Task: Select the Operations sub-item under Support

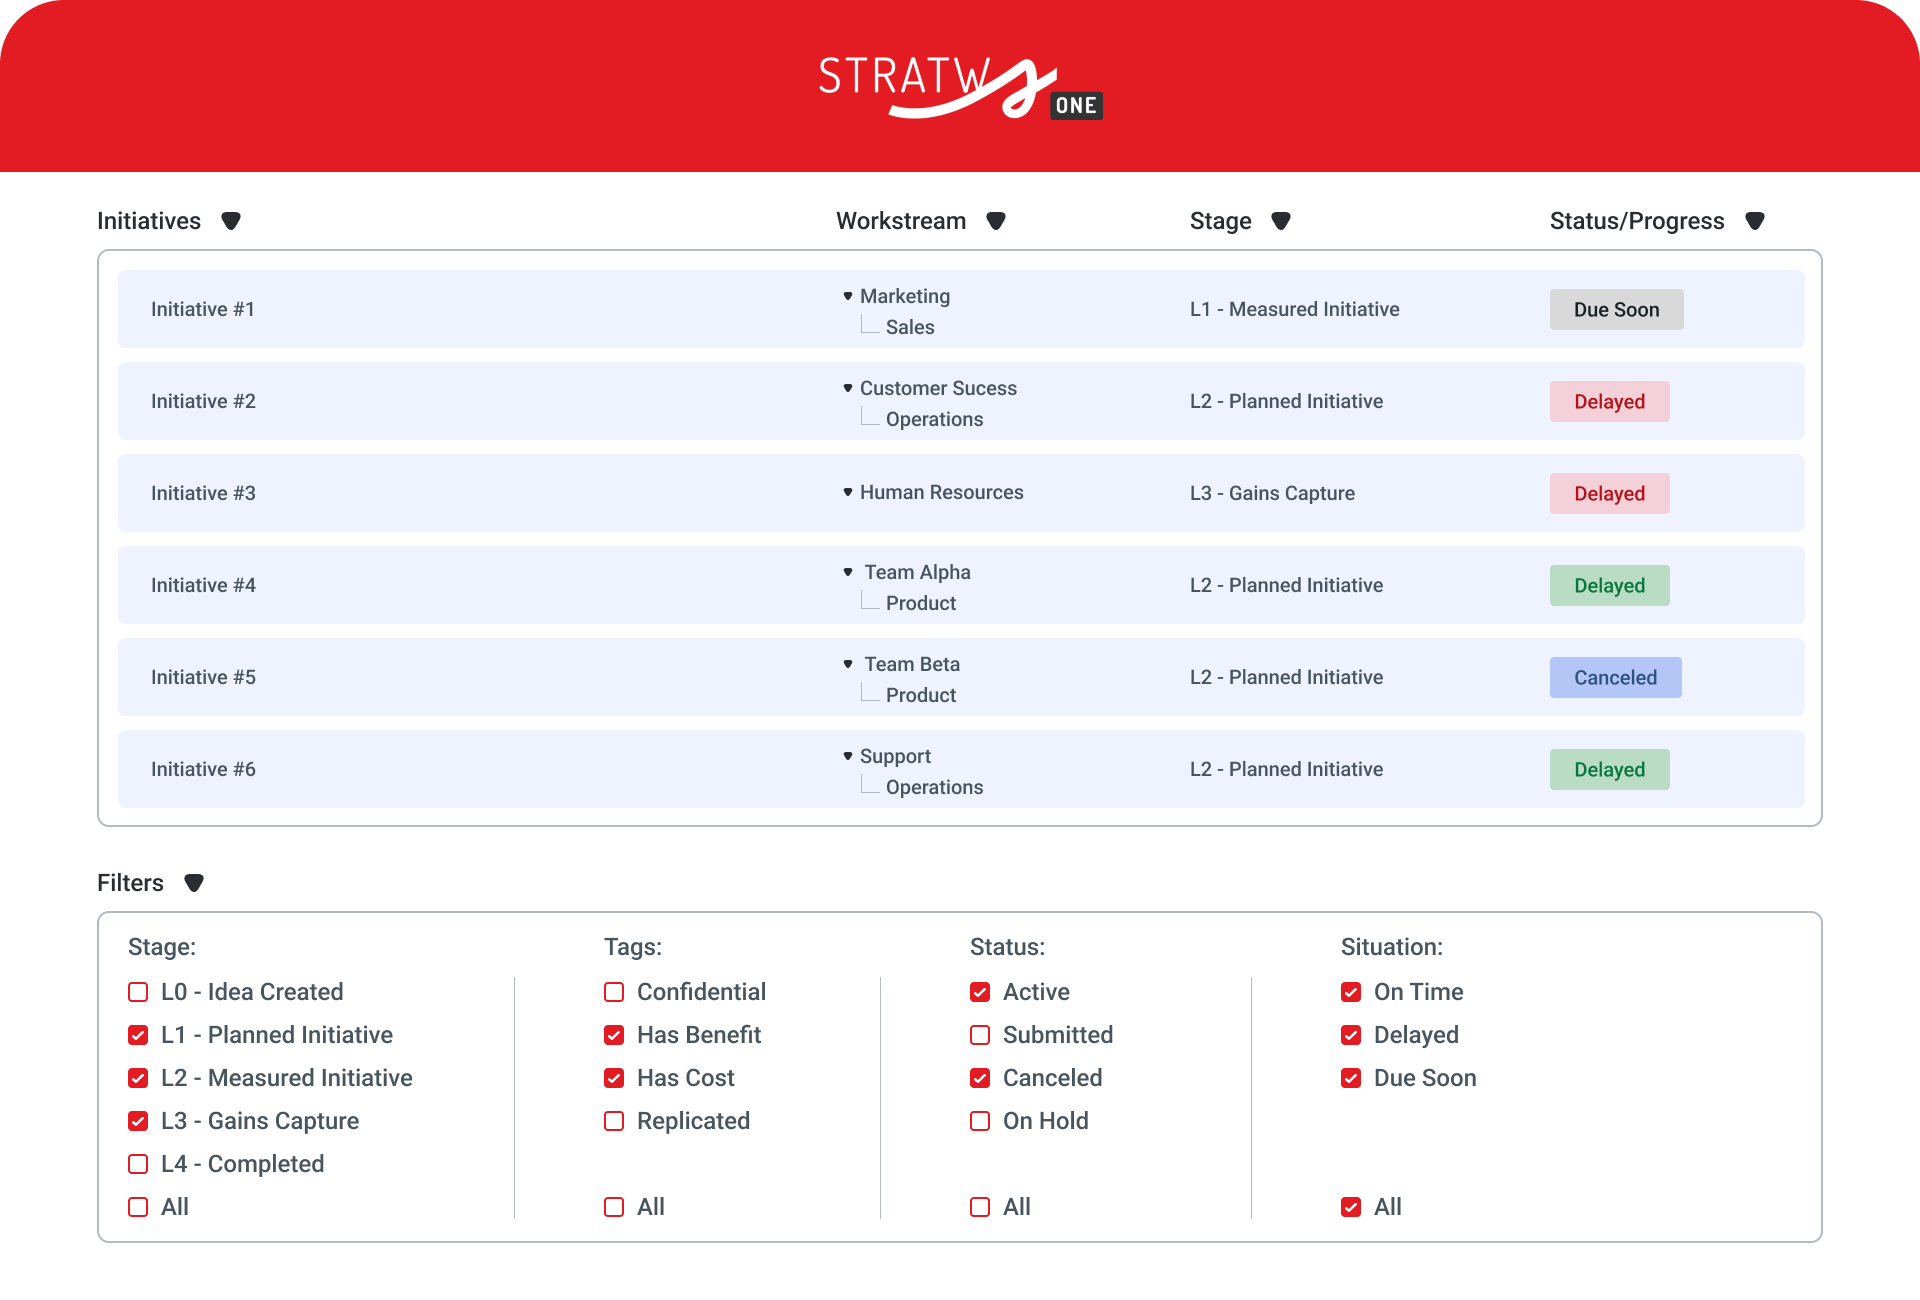Action: tap(934, 787)
